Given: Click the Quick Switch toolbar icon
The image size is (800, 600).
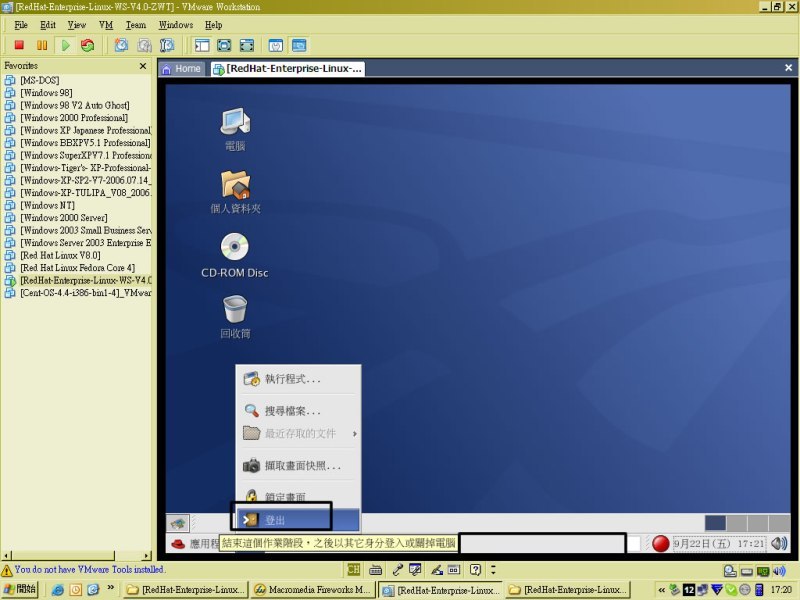Looking at the screenshot, I should pos(224,45).
